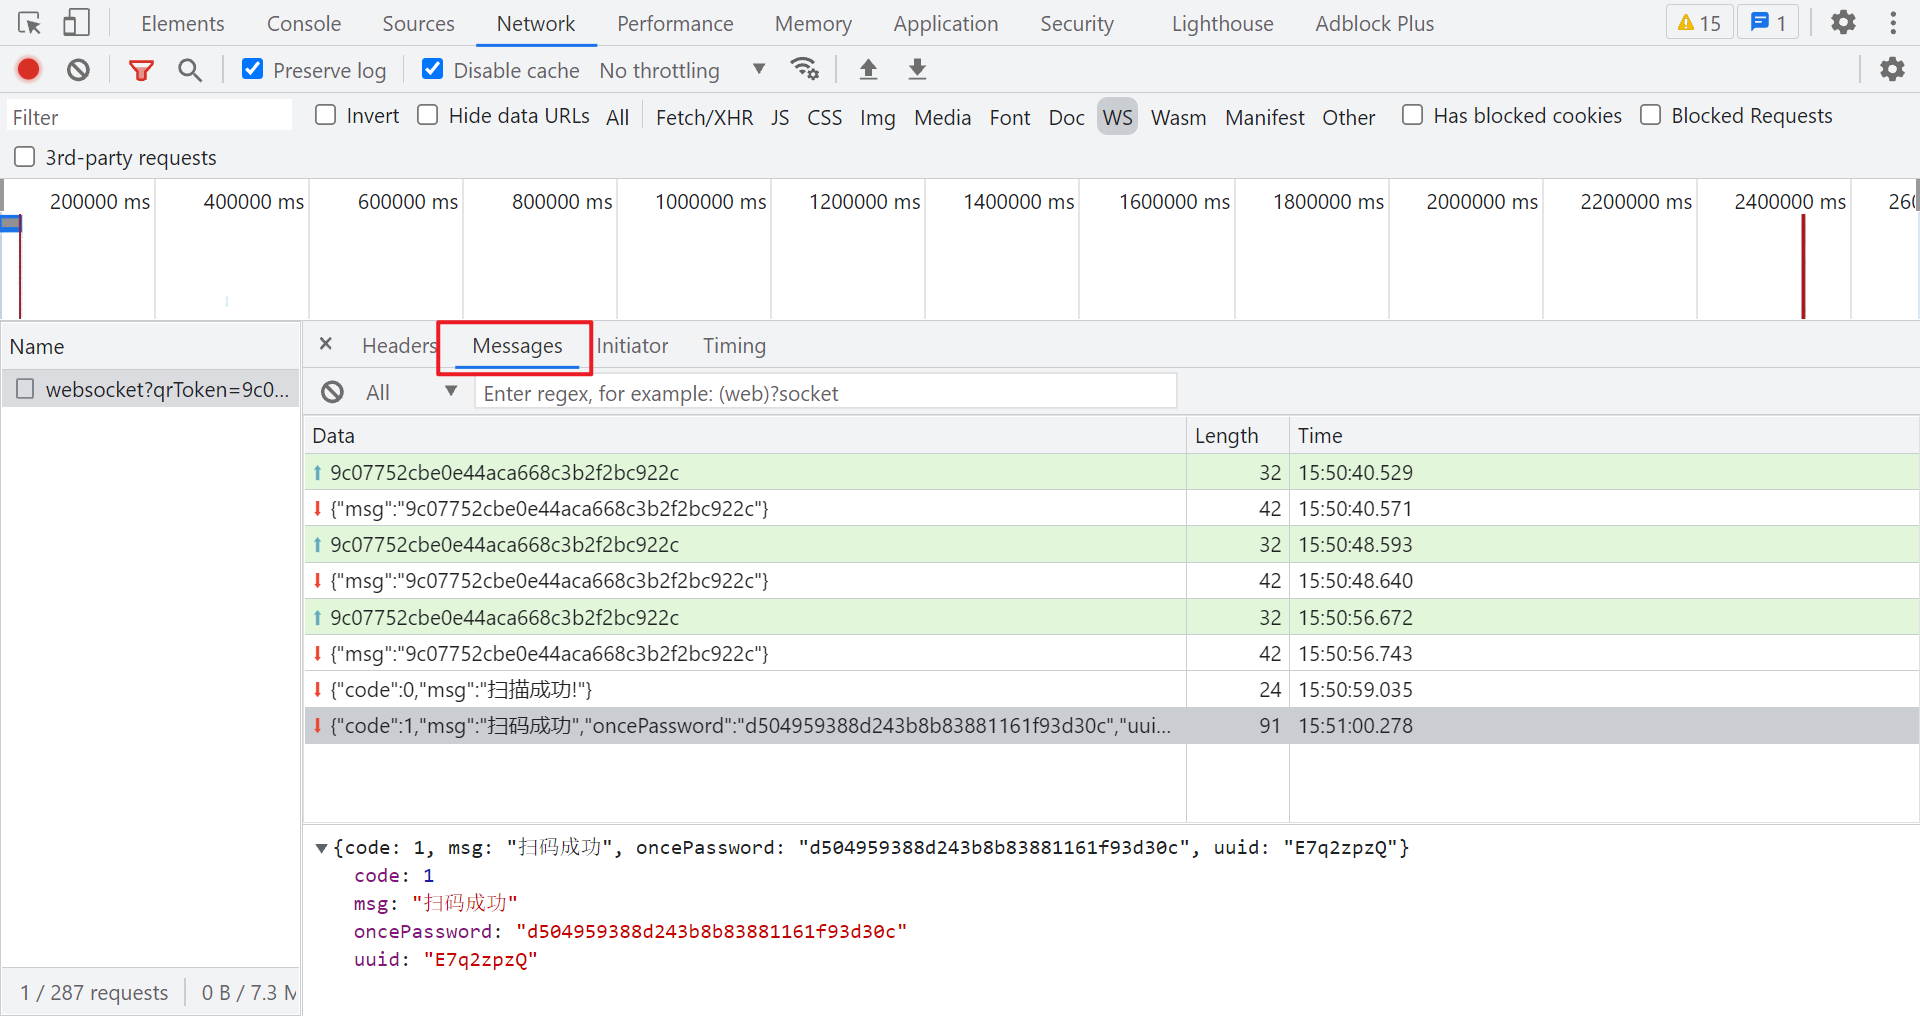Click the Name column header
The height and width of the screenshot is (1016, 1920).
tap(150, 346)
